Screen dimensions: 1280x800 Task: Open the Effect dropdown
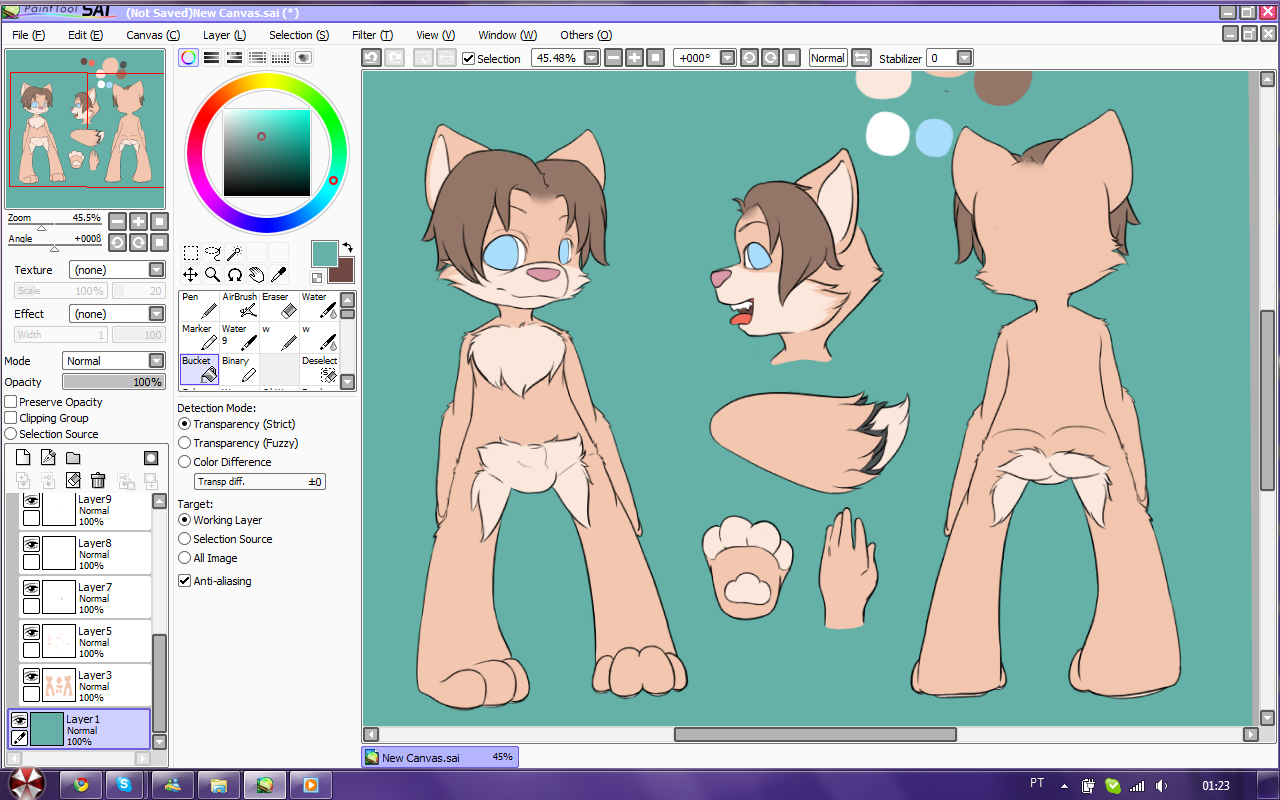[x=116, y=314]
